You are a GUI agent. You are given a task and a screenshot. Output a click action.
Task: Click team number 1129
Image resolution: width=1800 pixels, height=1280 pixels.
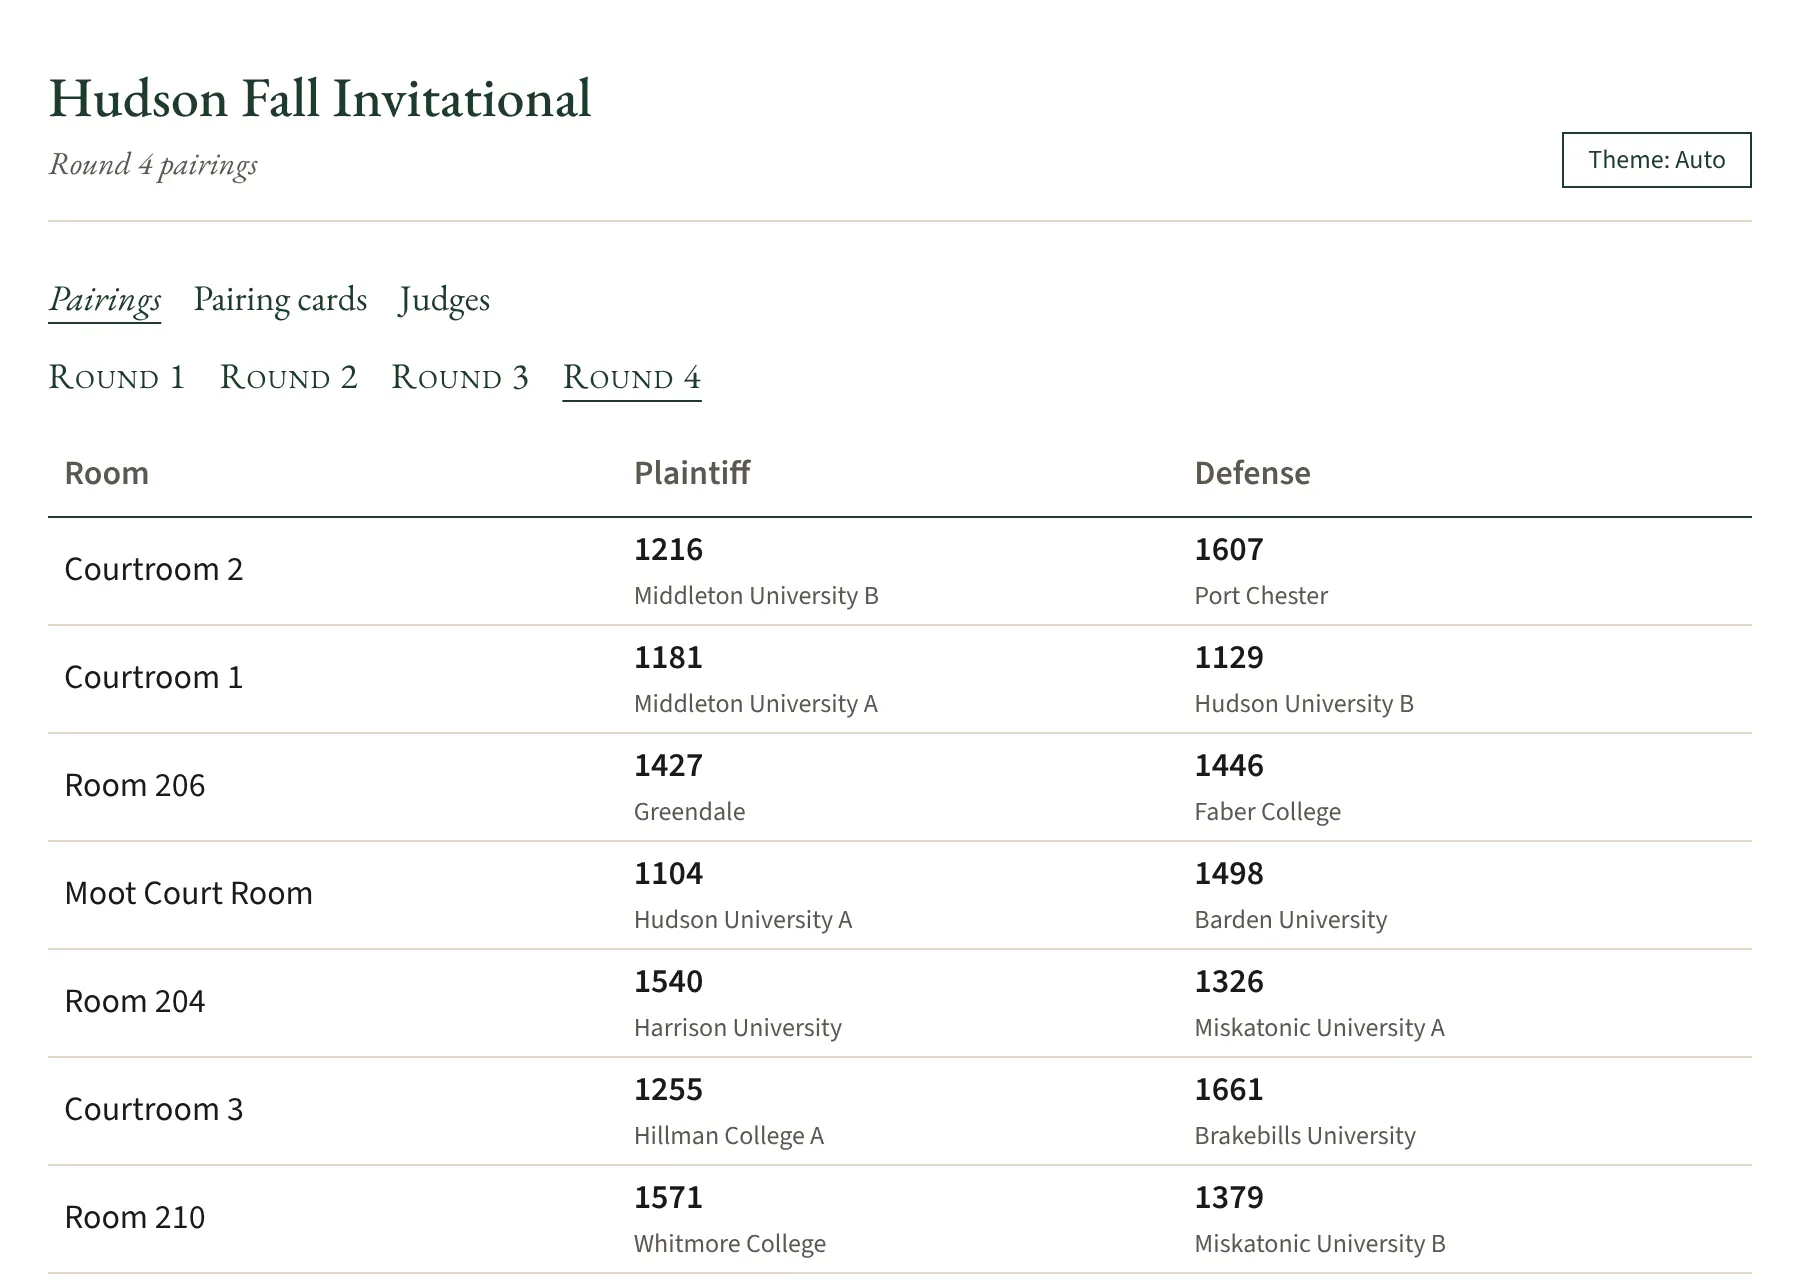[1229, 657]
